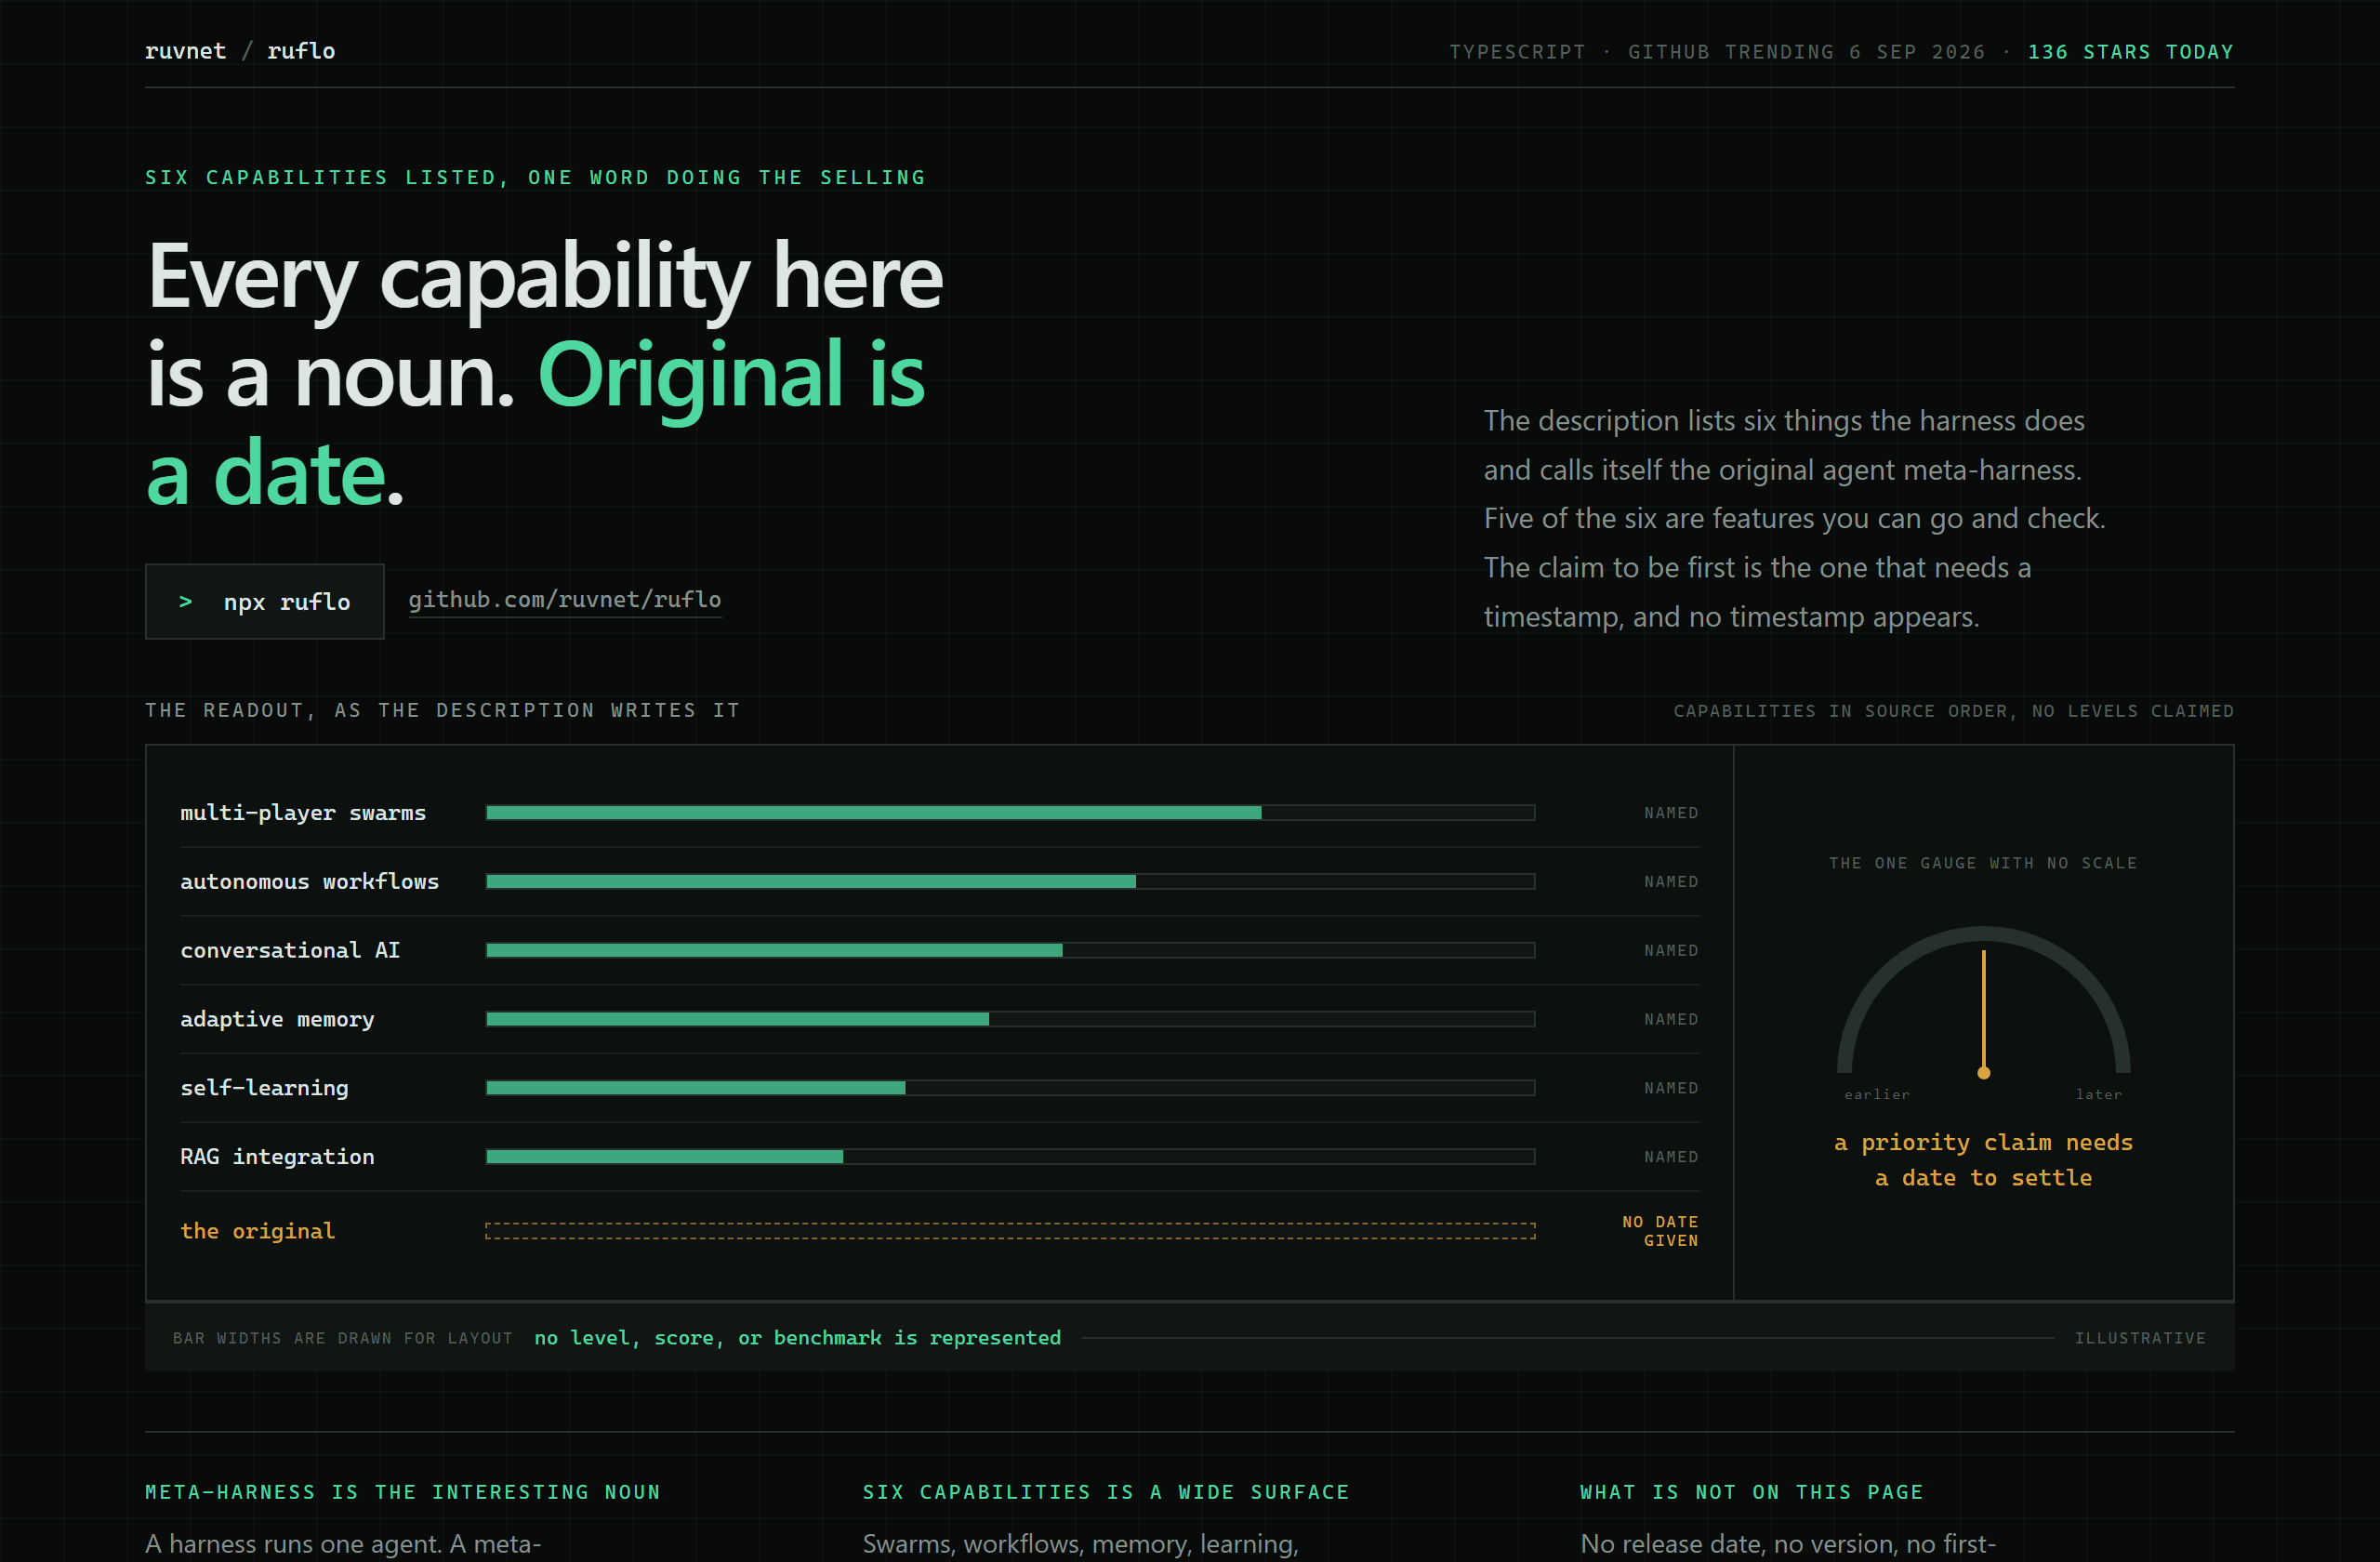
Task: Click 'CAPABILITIES IN SOURCE ORDER, NO LEVELS CLAIMED'
Action: point(1953,711)
